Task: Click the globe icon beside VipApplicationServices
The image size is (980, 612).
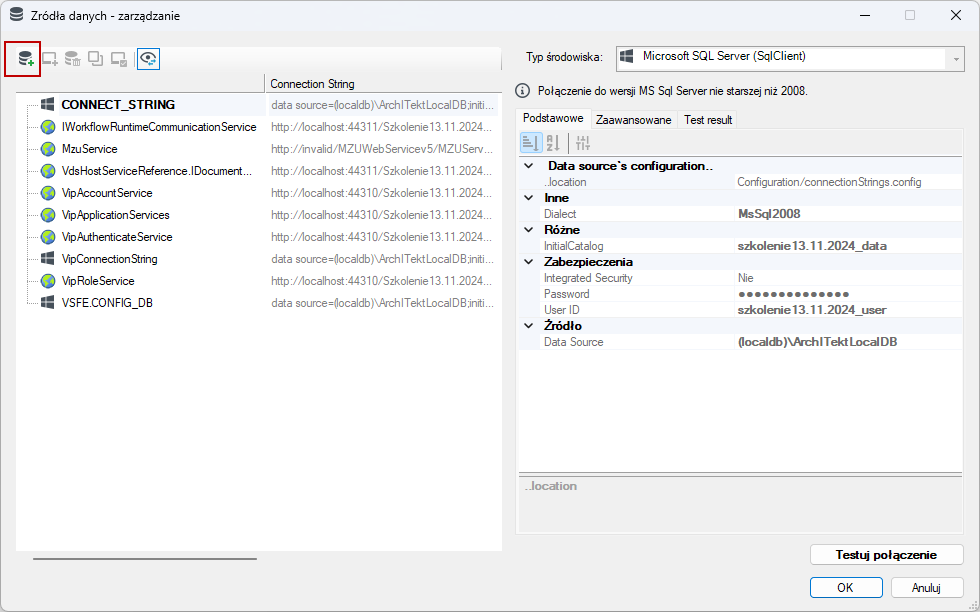Action: (48, 214)
